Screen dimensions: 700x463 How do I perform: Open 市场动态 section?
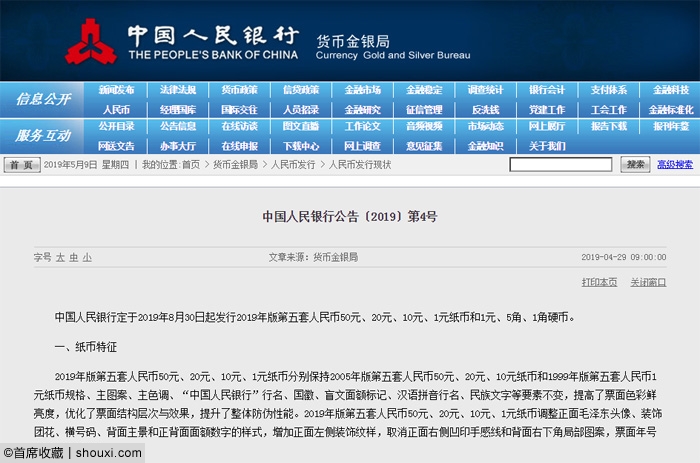[486, 126]
